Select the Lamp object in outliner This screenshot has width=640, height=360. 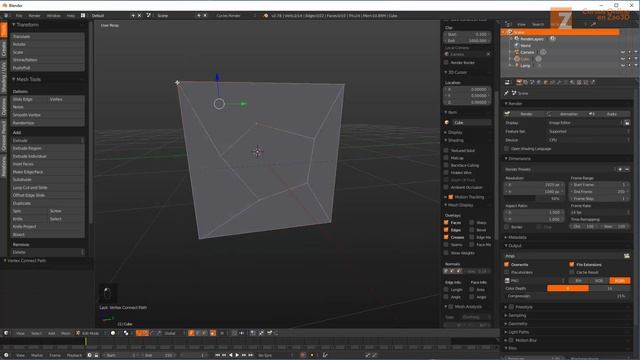525,66
